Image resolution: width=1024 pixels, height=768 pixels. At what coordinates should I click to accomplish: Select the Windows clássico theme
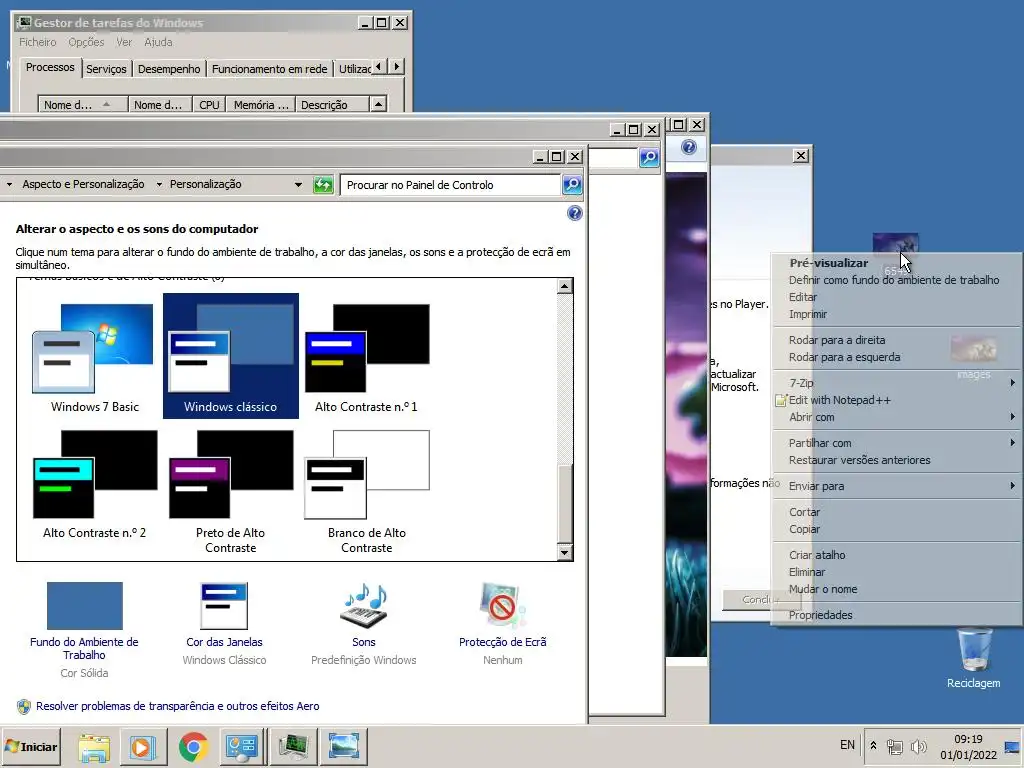(231, 357)
